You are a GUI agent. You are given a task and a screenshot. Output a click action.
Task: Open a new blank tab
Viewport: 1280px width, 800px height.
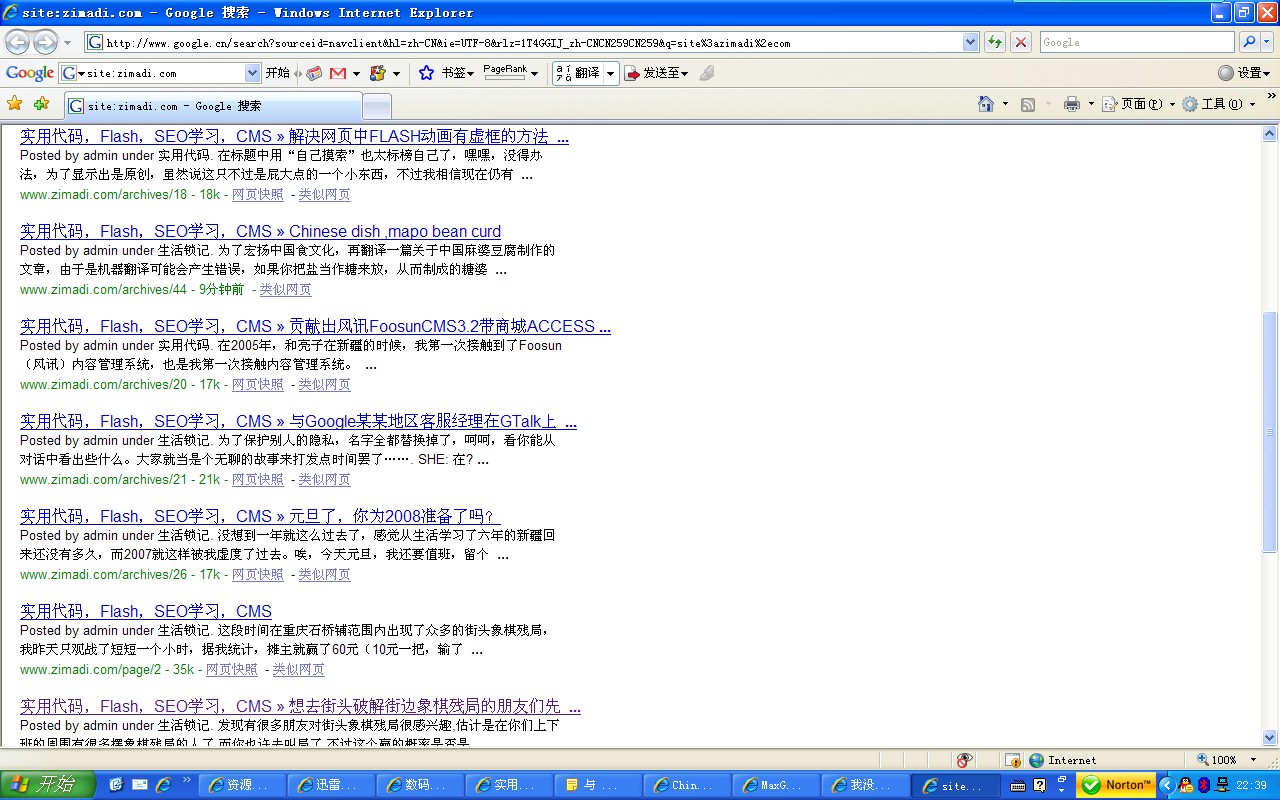(377, 106)
